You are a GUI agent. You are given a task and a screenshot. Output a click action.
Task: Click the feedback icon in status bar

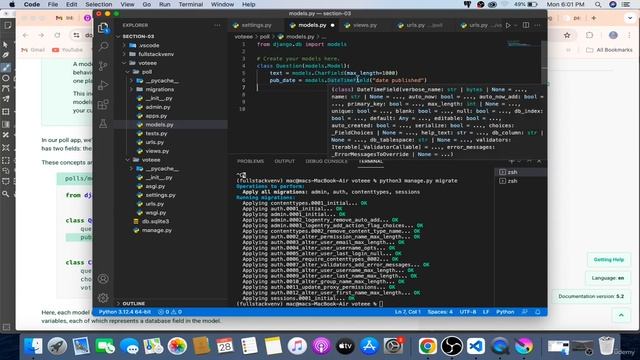tap(525, 312)
